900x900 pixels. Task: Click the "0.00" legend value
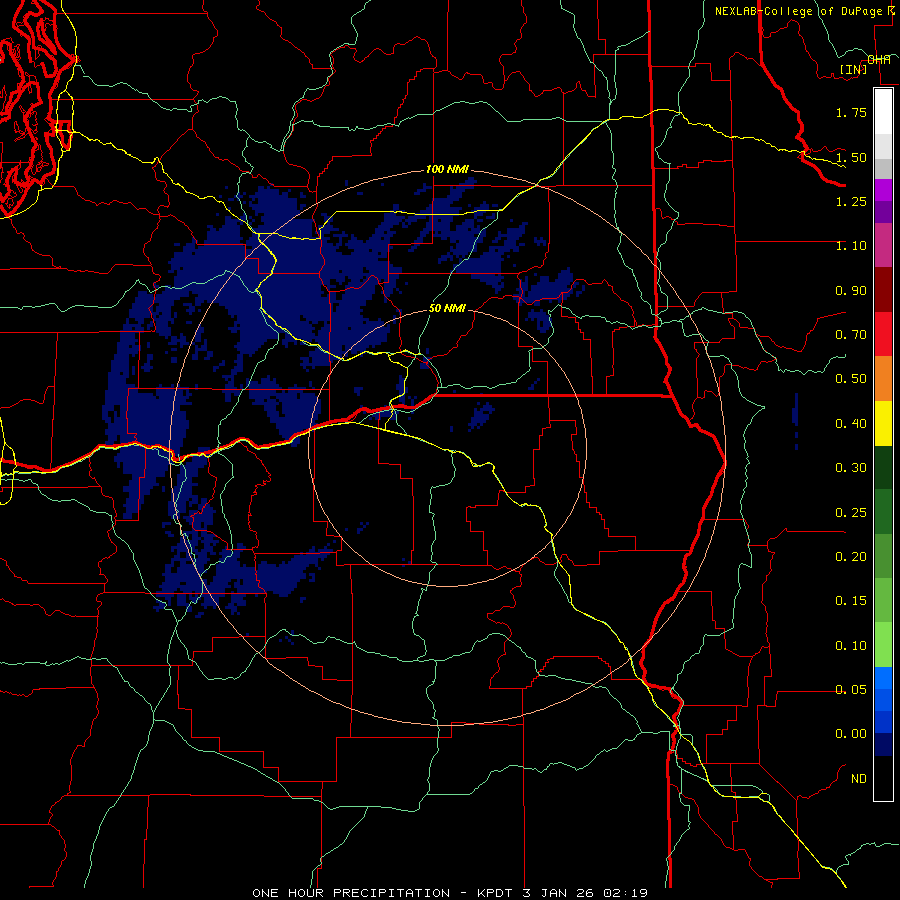(x=851, y=734)
